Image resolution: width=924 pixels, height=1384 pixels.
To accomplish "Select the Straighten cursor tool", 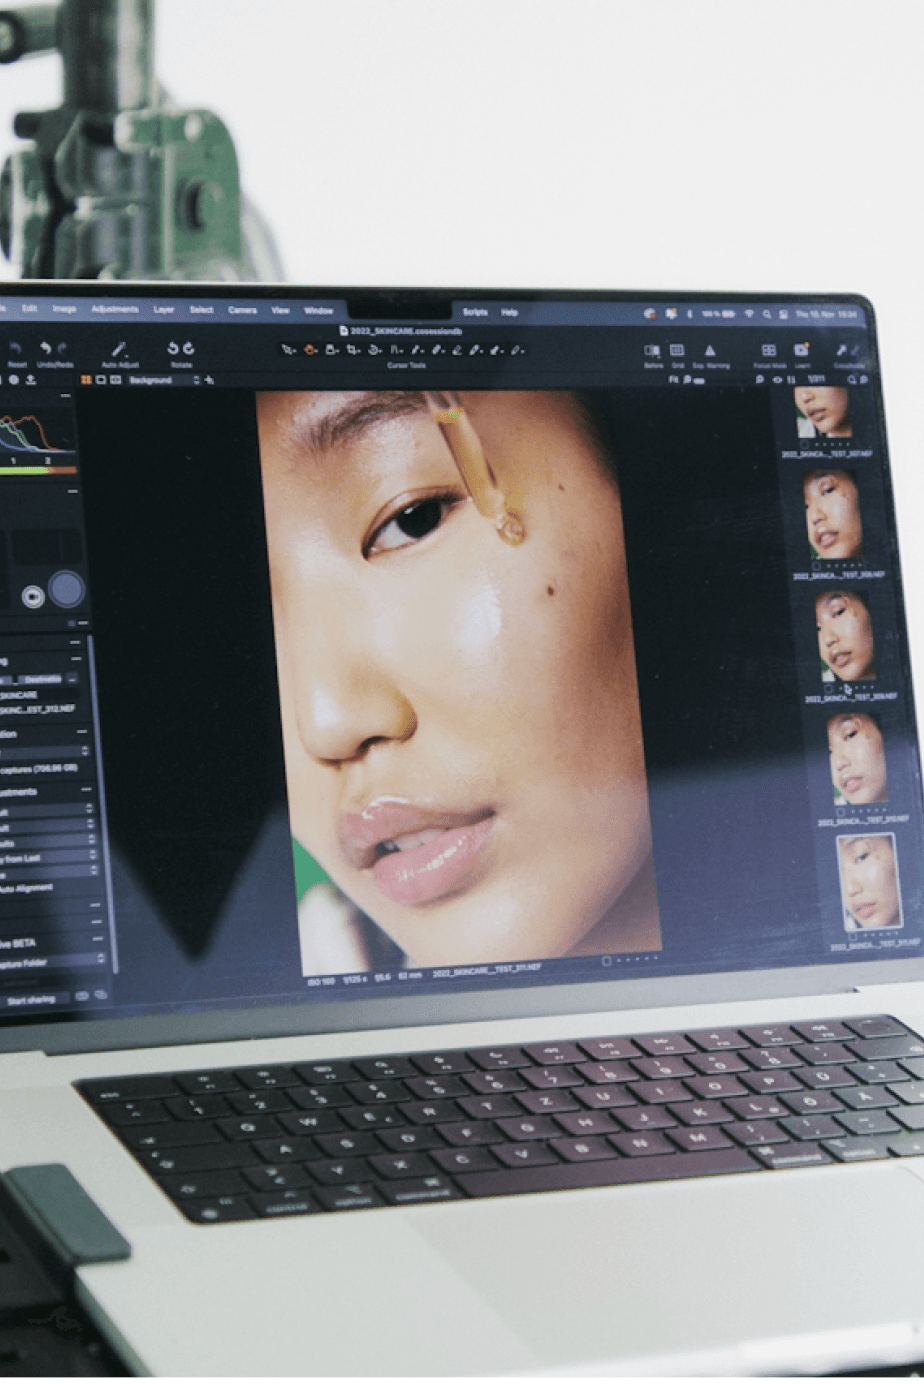I will [x=375, y=350].
